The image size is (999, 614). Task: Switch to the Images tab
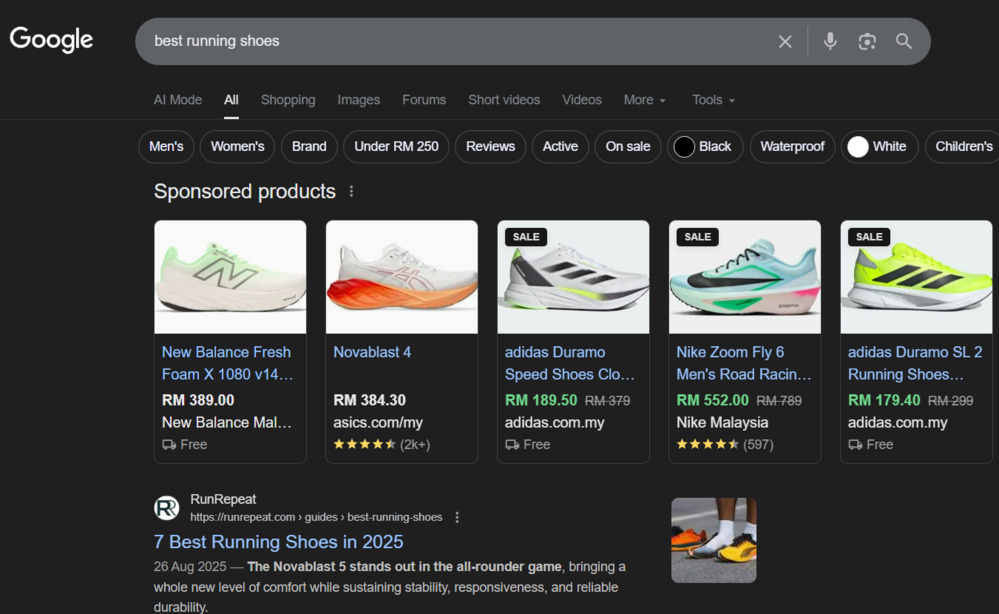pos(358,100)
